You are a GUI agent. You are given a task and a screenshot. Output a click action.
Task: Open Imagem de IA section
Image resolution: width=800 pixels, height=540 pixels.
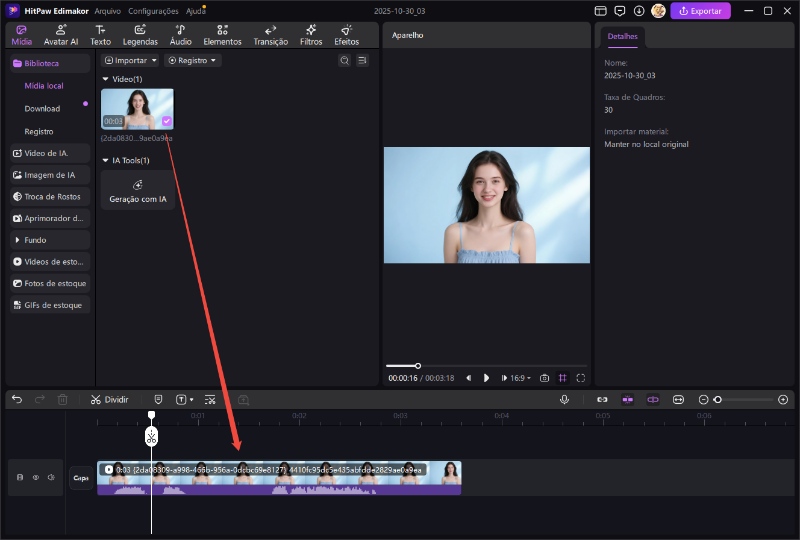tap(50, 175)
